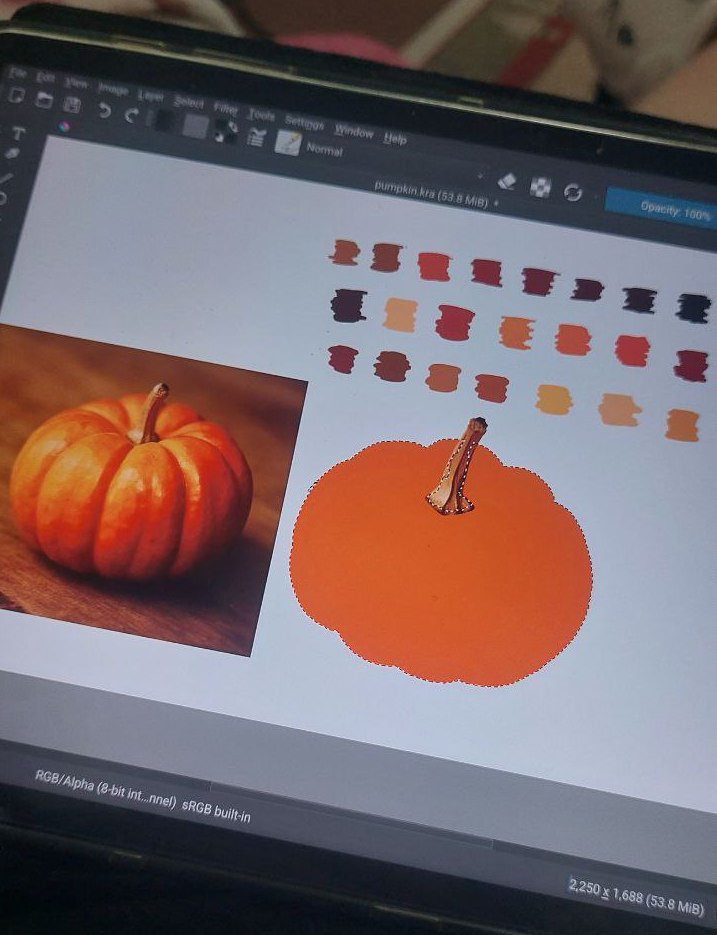
Task: Select the Line tool in toolbox
Action: pyautogui.click(x=6, y=177)
